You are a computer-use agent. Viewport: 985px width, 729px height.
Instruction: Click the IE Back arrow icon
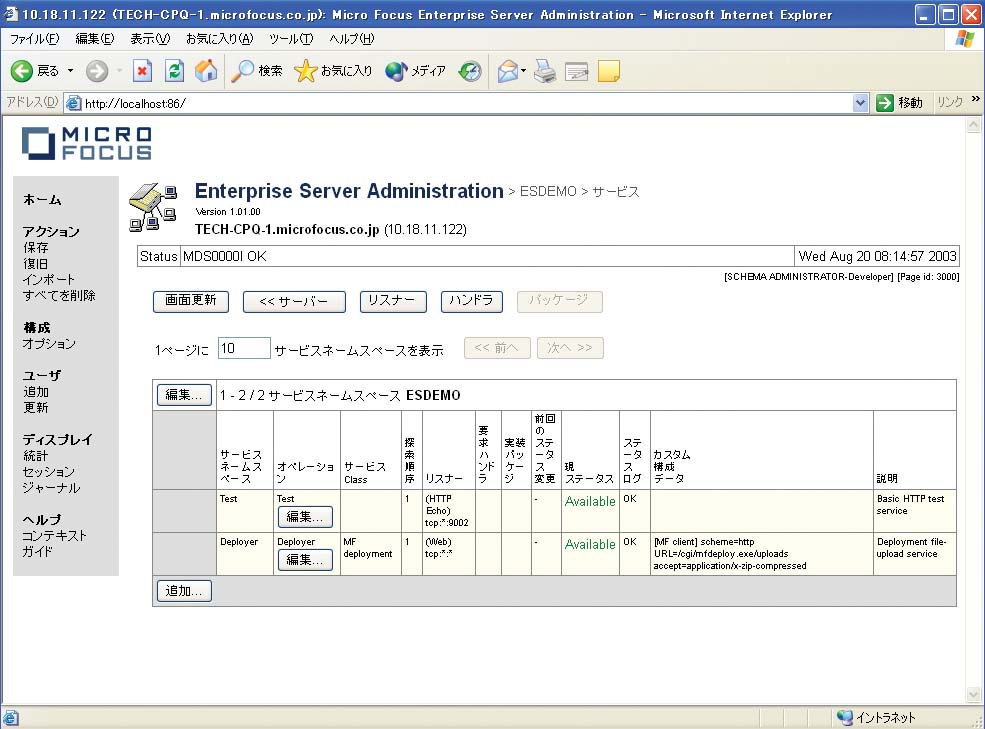click(21, 71)
